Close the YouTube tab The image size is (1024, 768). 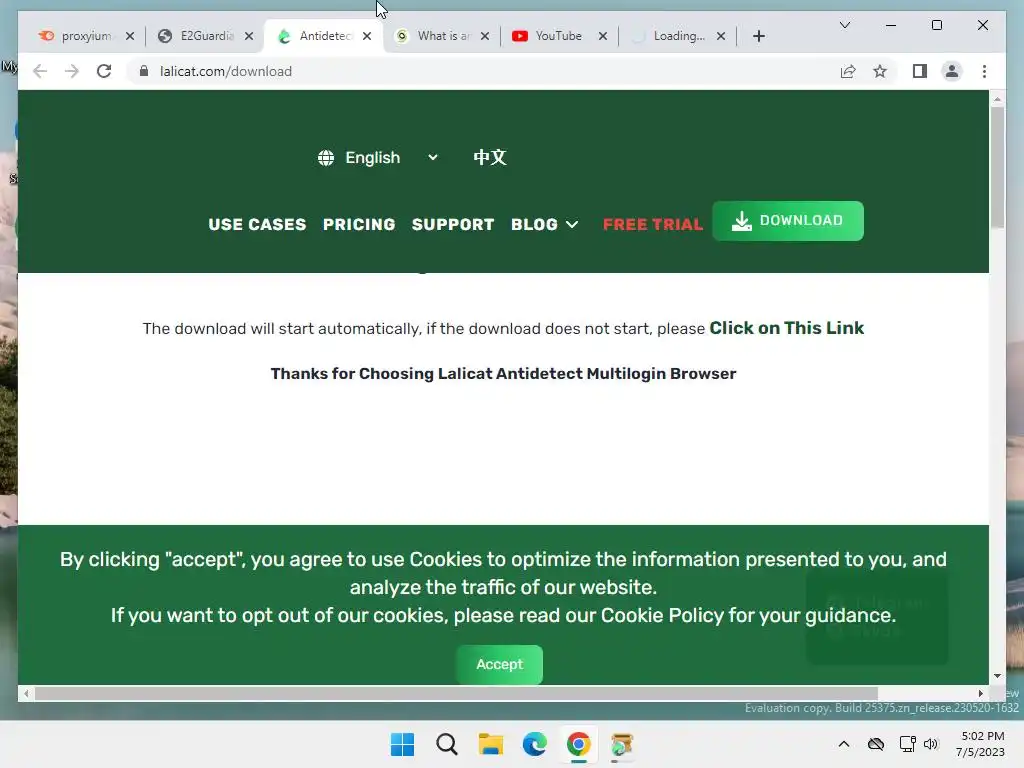[603, 37]
